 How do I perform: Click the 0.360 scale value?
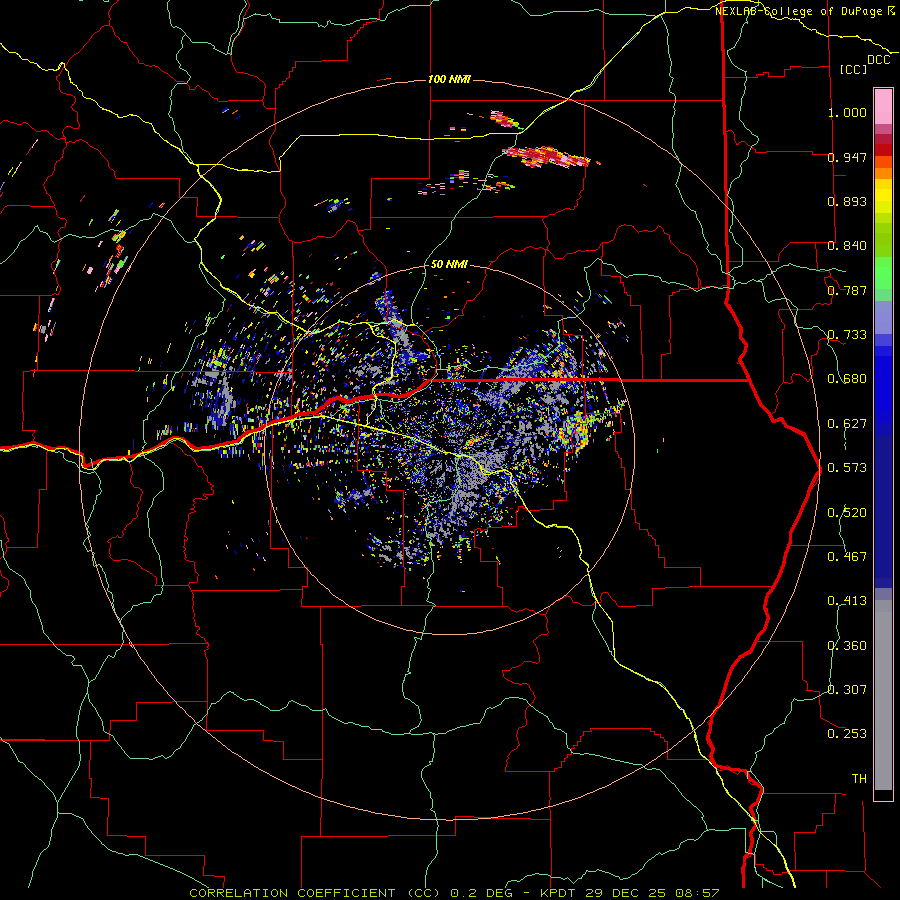point(847,646)
